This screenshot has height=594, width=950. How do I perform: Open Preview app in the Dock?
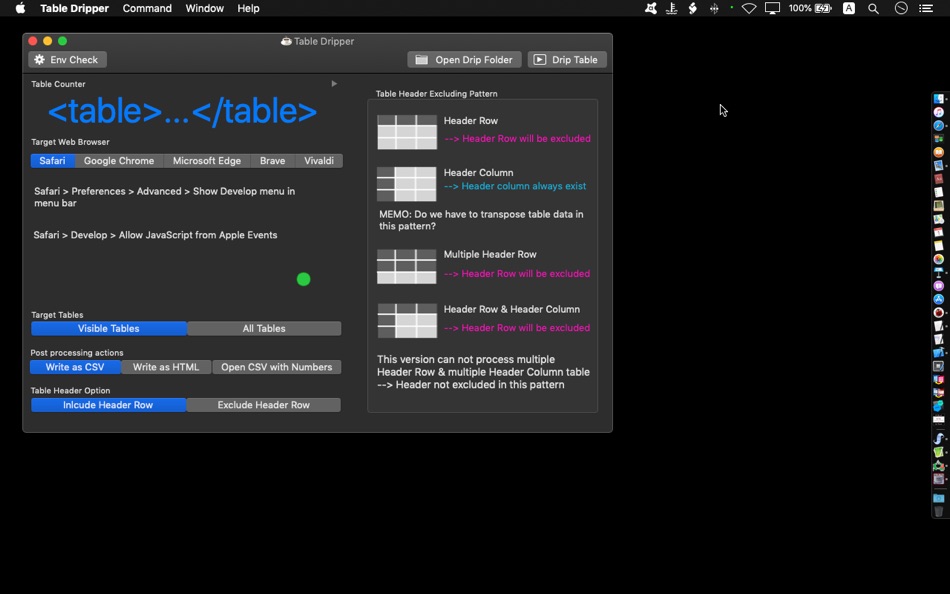pyautogui.click(x=938, y=165)
